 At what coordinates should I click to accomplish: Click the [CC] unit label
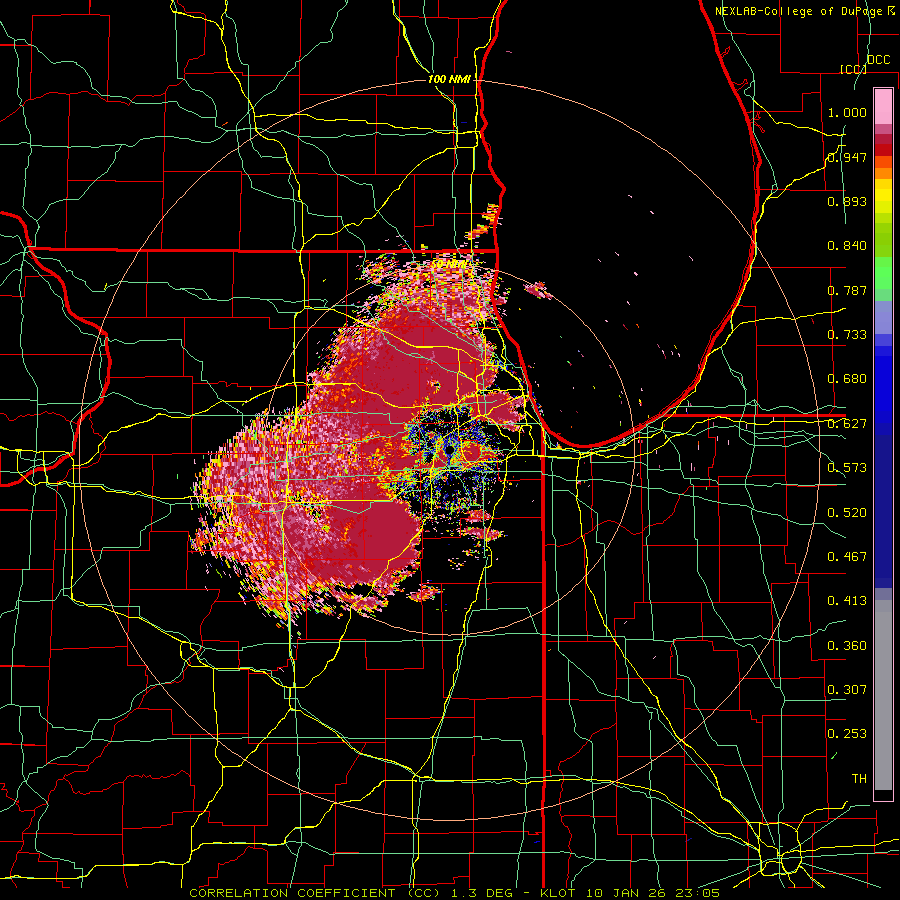pyautogui.click(x=853, y=69)
